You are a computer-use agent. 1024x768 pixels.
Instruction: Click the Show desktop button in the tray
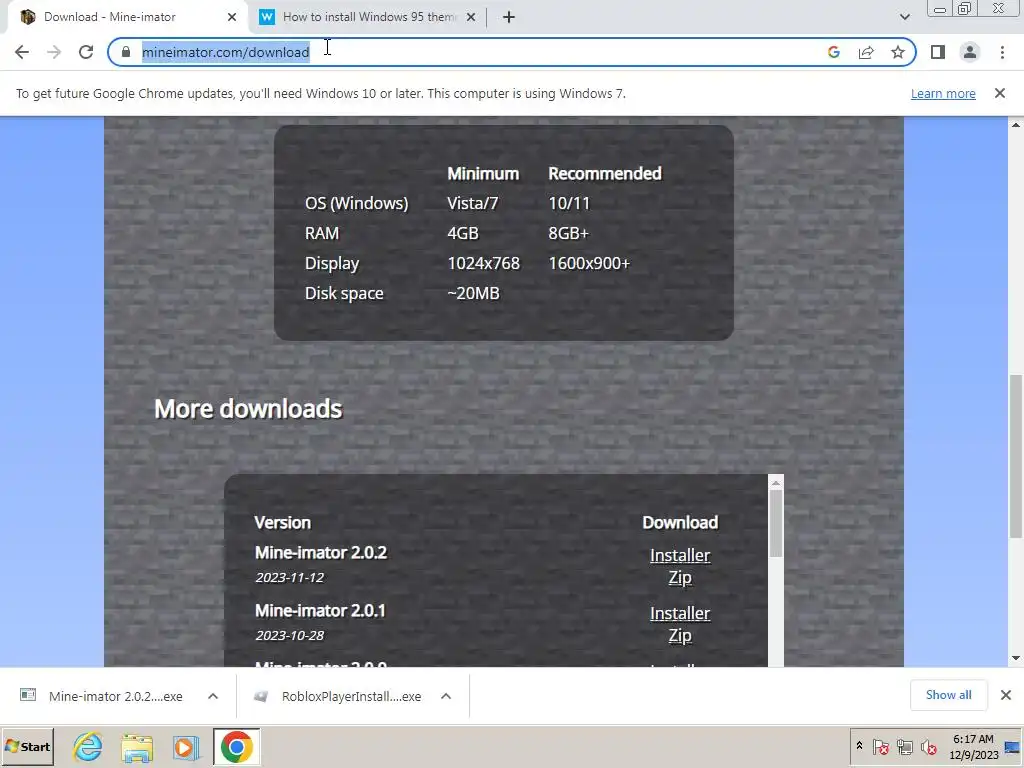click(1014, 746)
